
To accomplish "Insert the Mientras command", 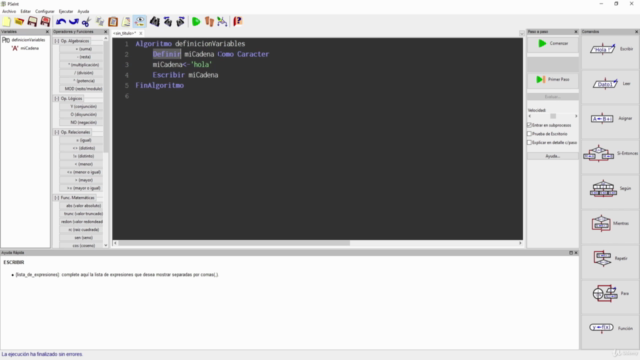I will click(611, 224).
